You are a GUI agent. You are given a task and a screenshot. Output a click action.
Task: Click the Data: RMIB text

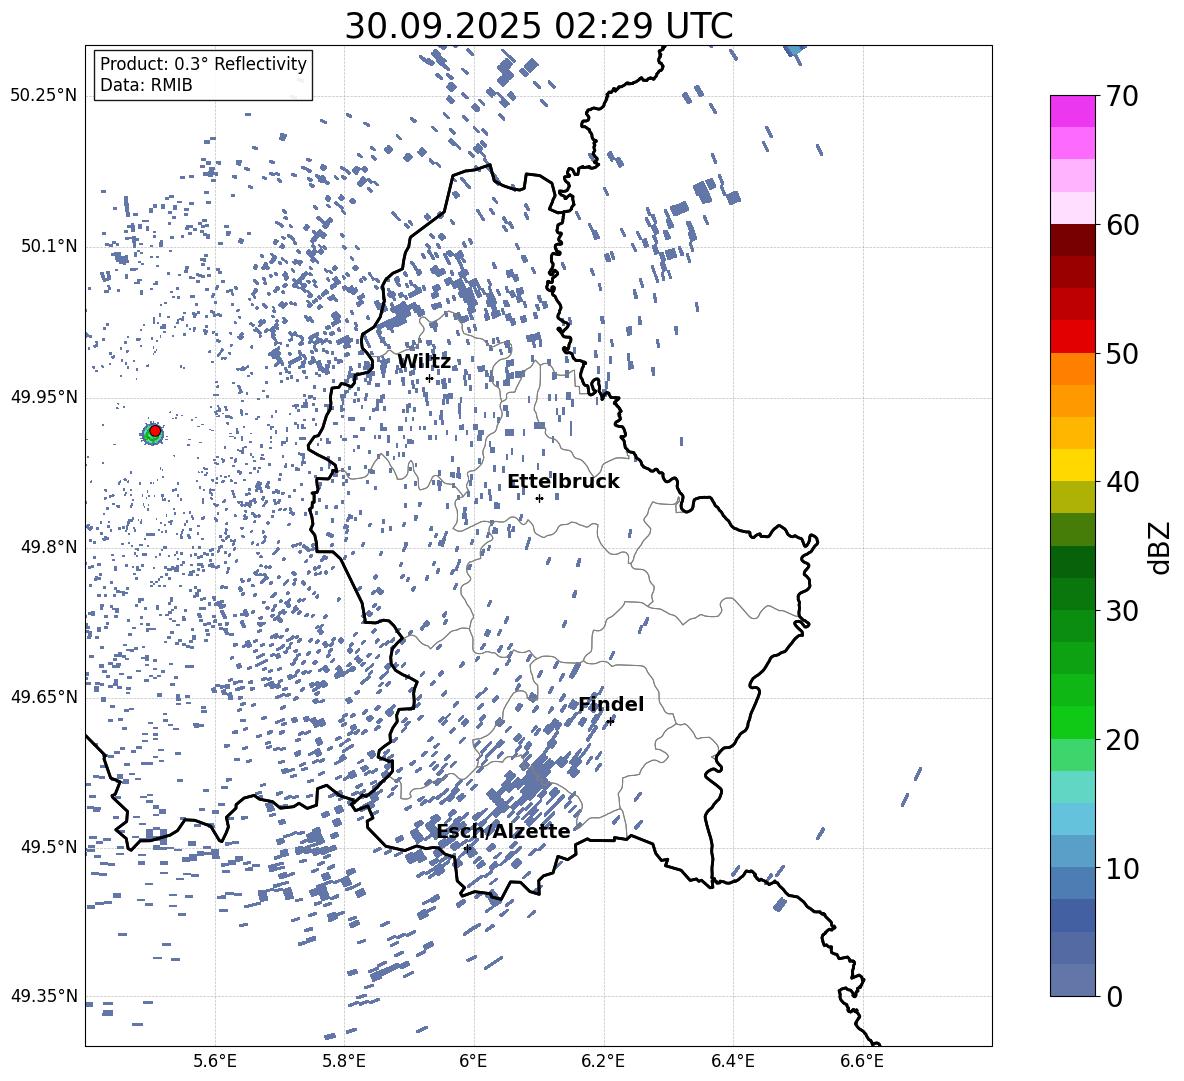click(x=146, y=86)
